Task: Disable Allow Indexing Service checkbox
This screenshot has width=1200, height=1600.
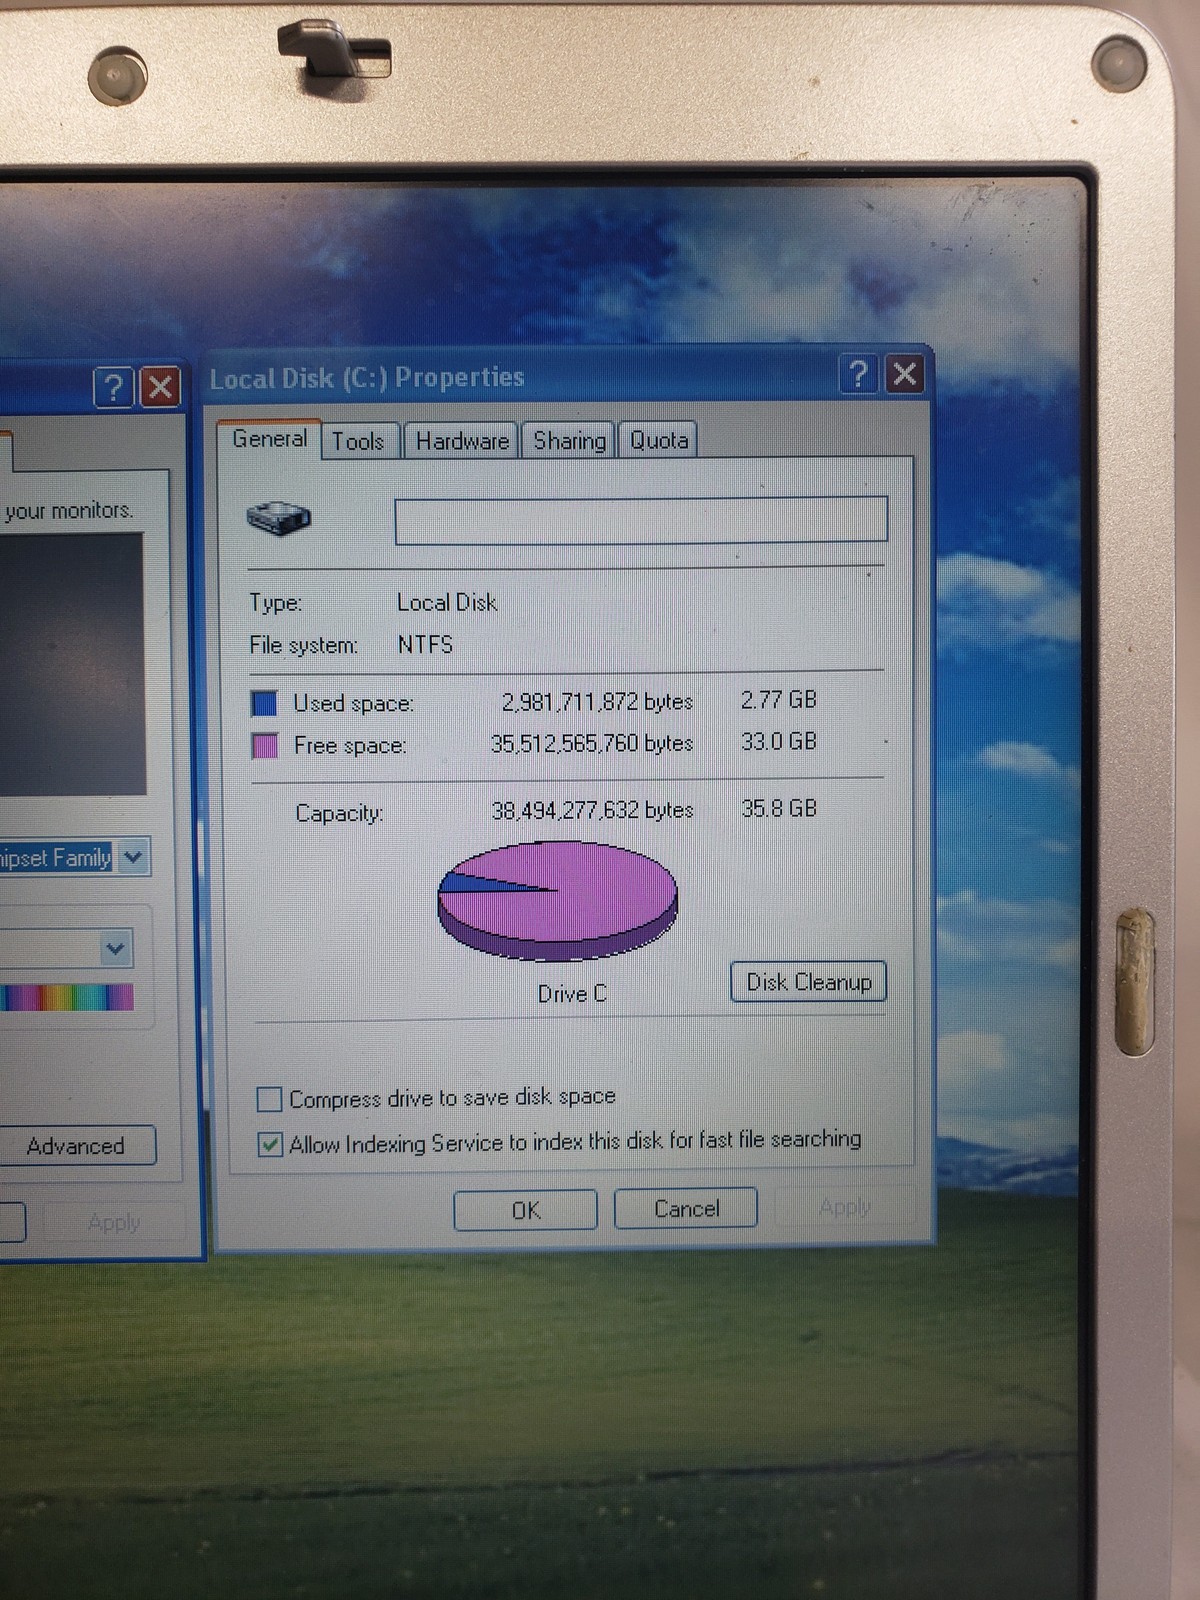Action: tap(270, 1144)
